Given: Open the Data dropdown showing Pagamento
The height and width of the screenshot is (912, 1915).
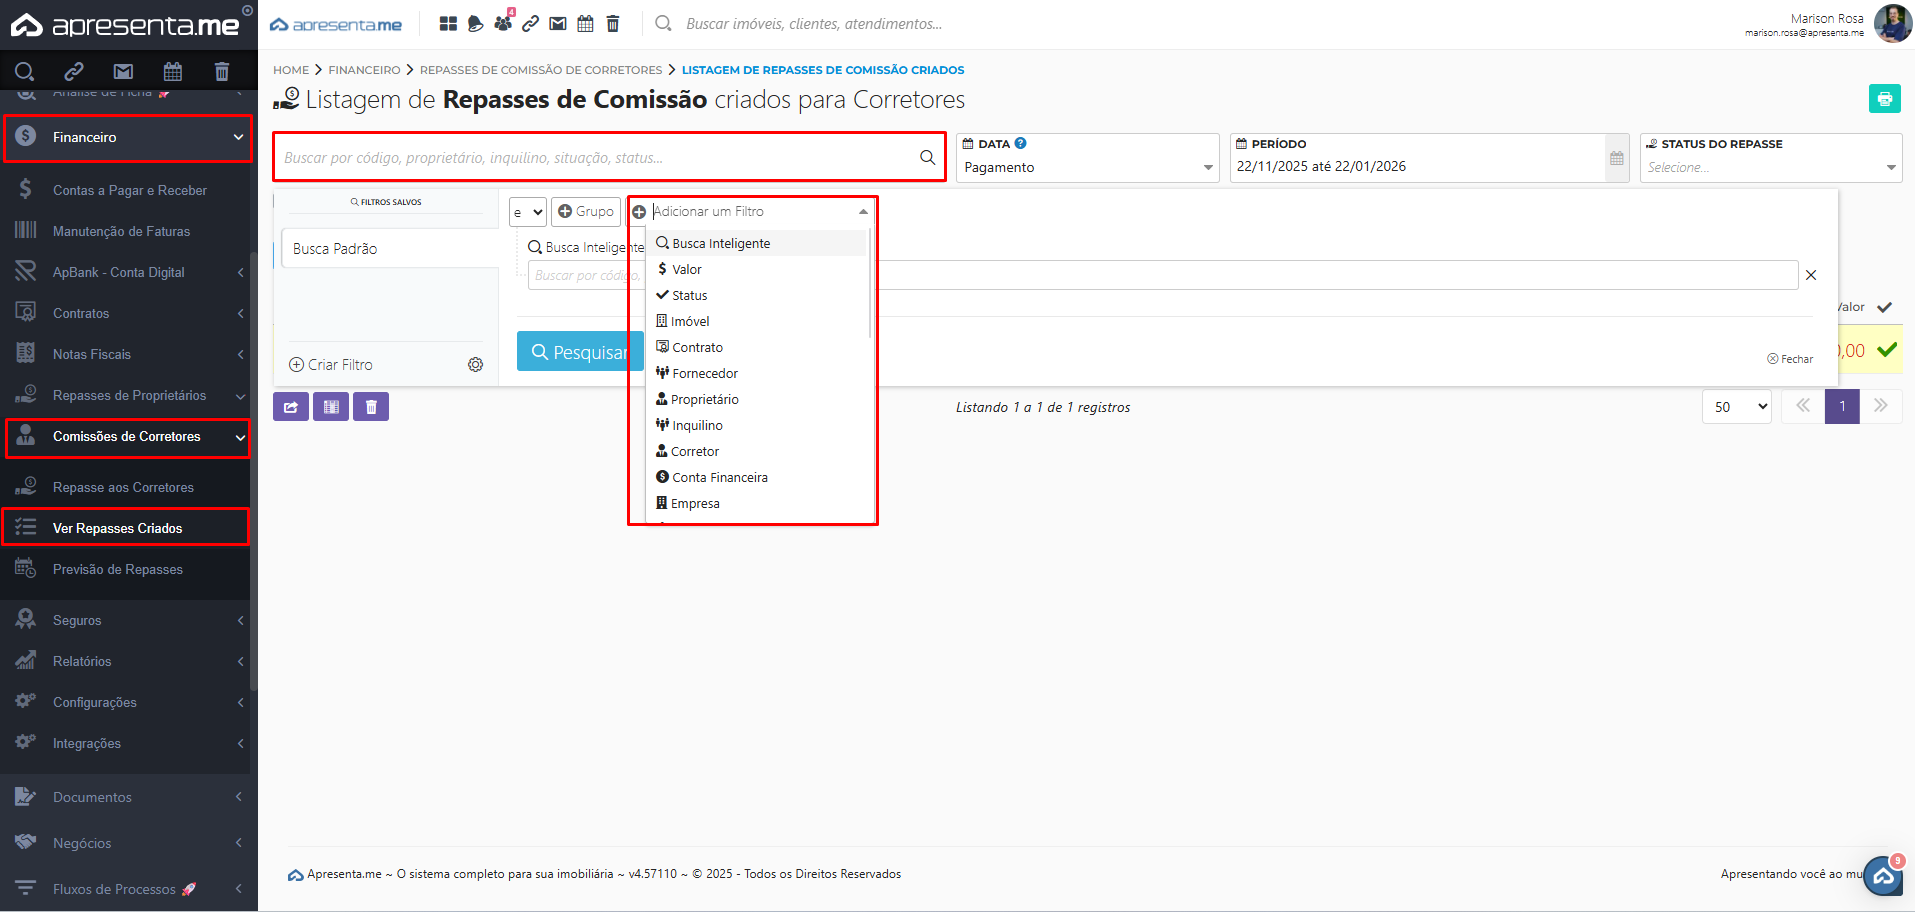Looking at the screenshot, I should click(x=1087, y=167).
